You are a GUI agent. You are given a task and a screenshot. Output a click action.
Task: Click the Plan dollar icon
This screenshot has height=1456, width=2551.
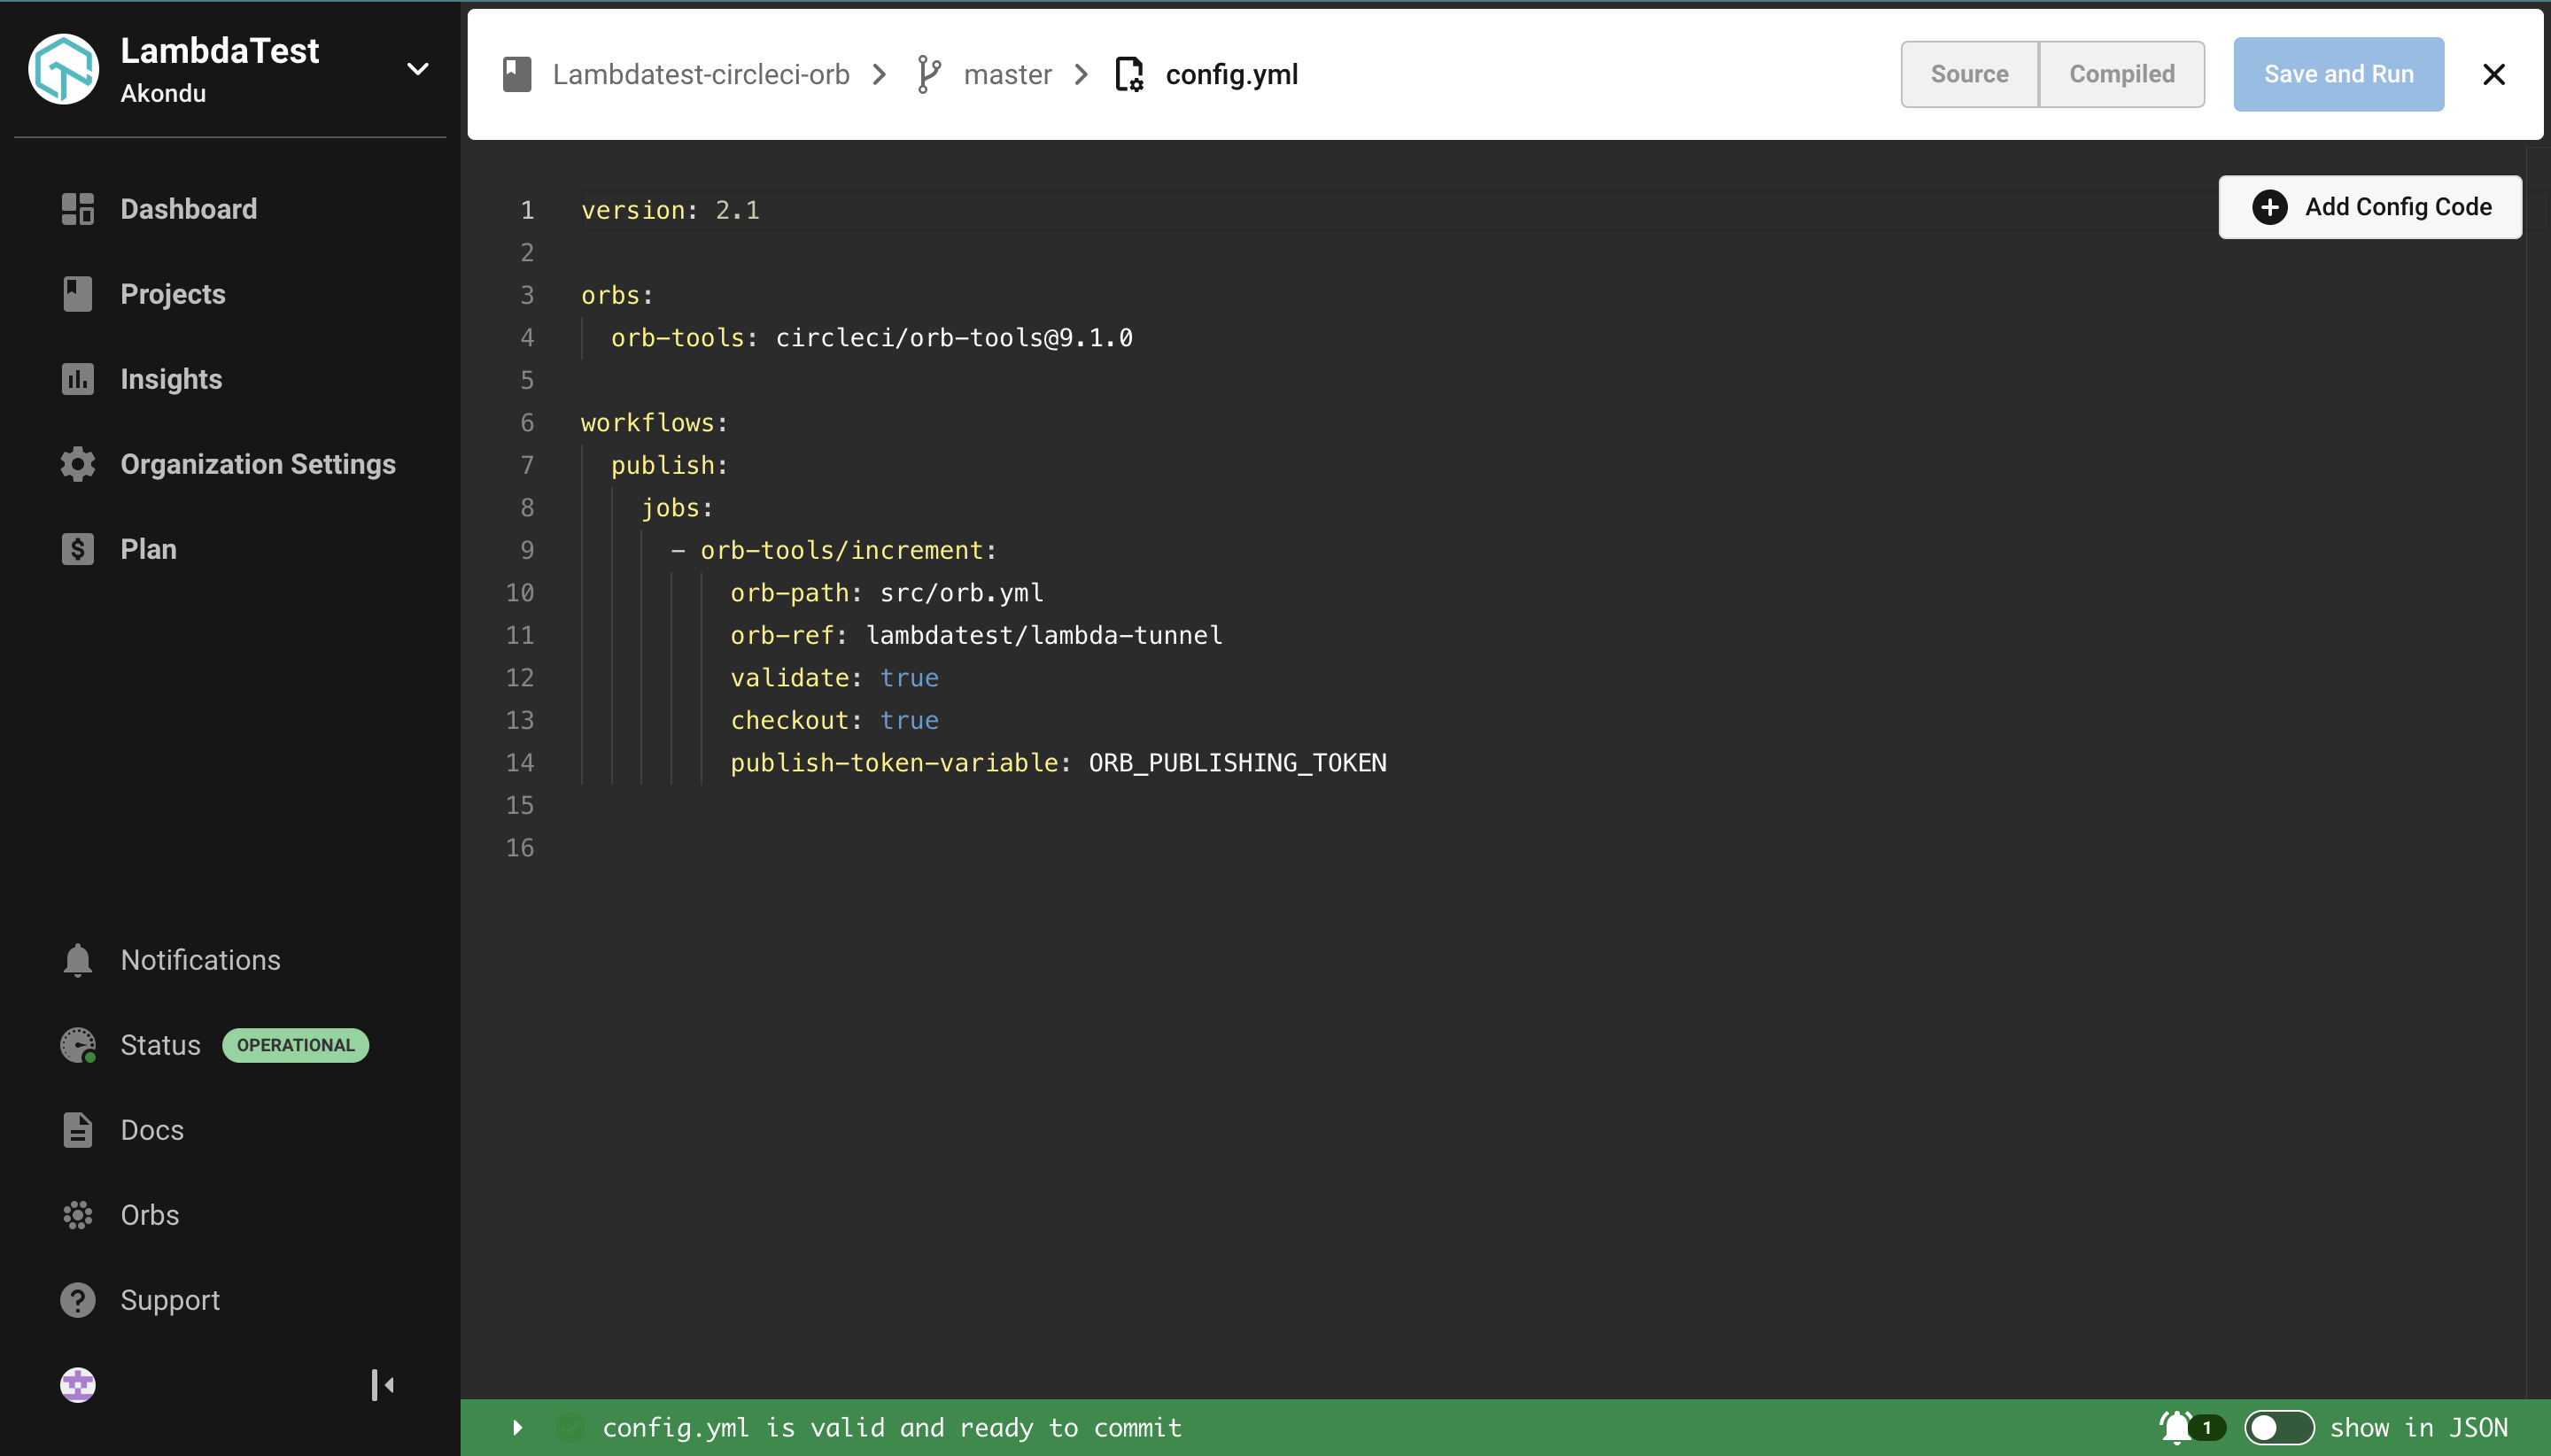pos(77,549)
